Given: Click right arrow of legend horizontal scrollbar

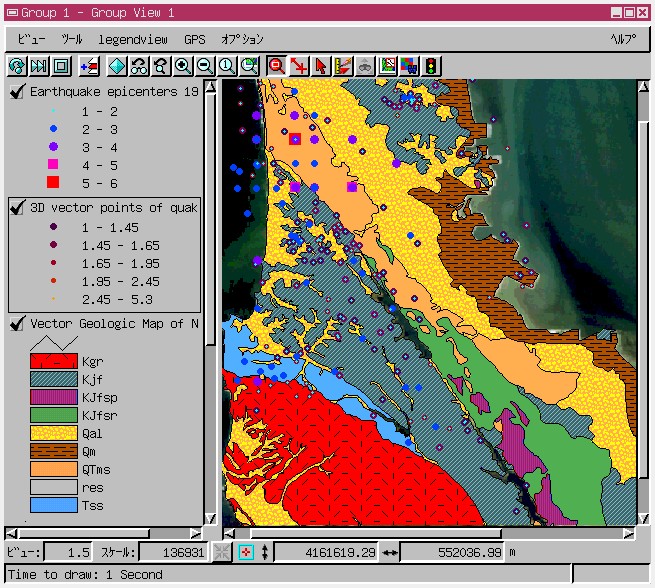Looking at the screenshot, I should click(196, 533).
